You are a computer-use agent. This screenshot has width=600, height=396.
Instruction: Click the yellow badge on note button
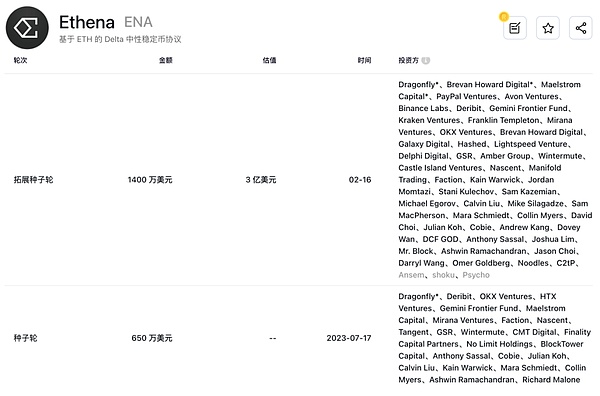coord(504,17)
